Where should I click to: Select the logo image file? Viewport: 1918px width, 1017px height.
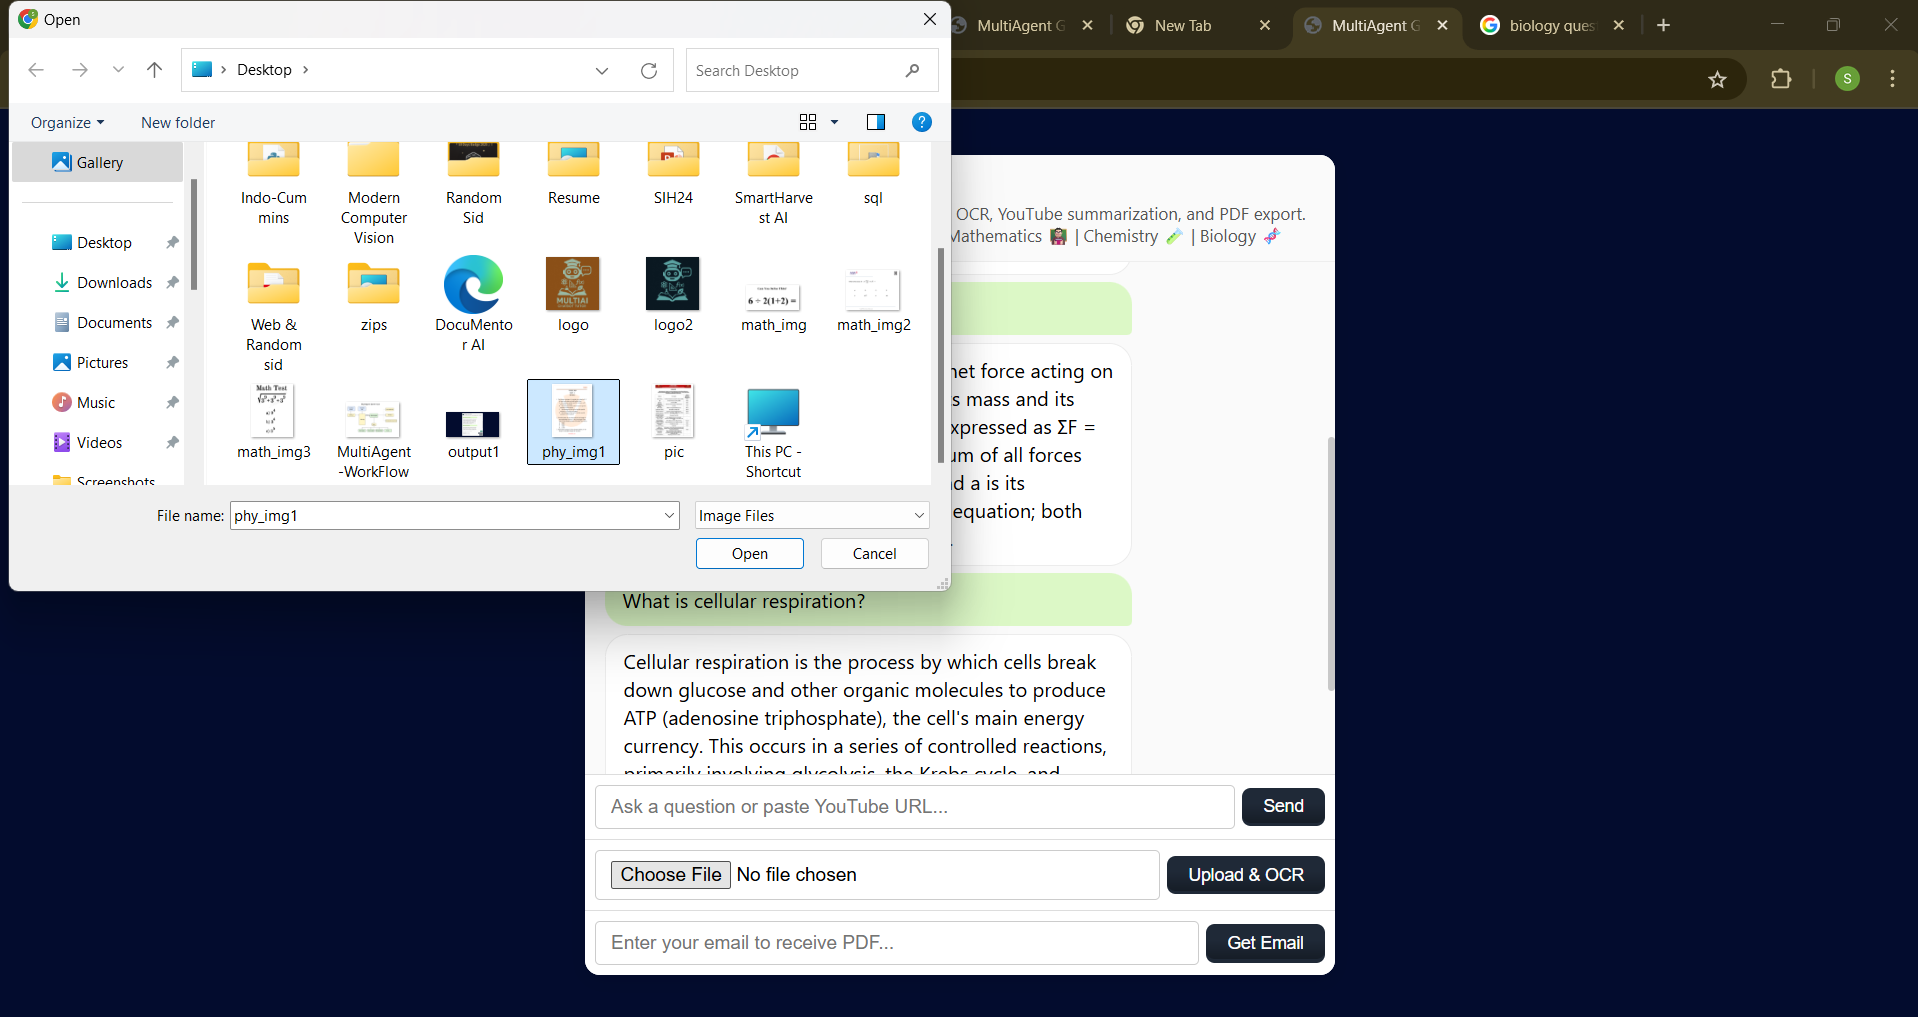point(573,295)
